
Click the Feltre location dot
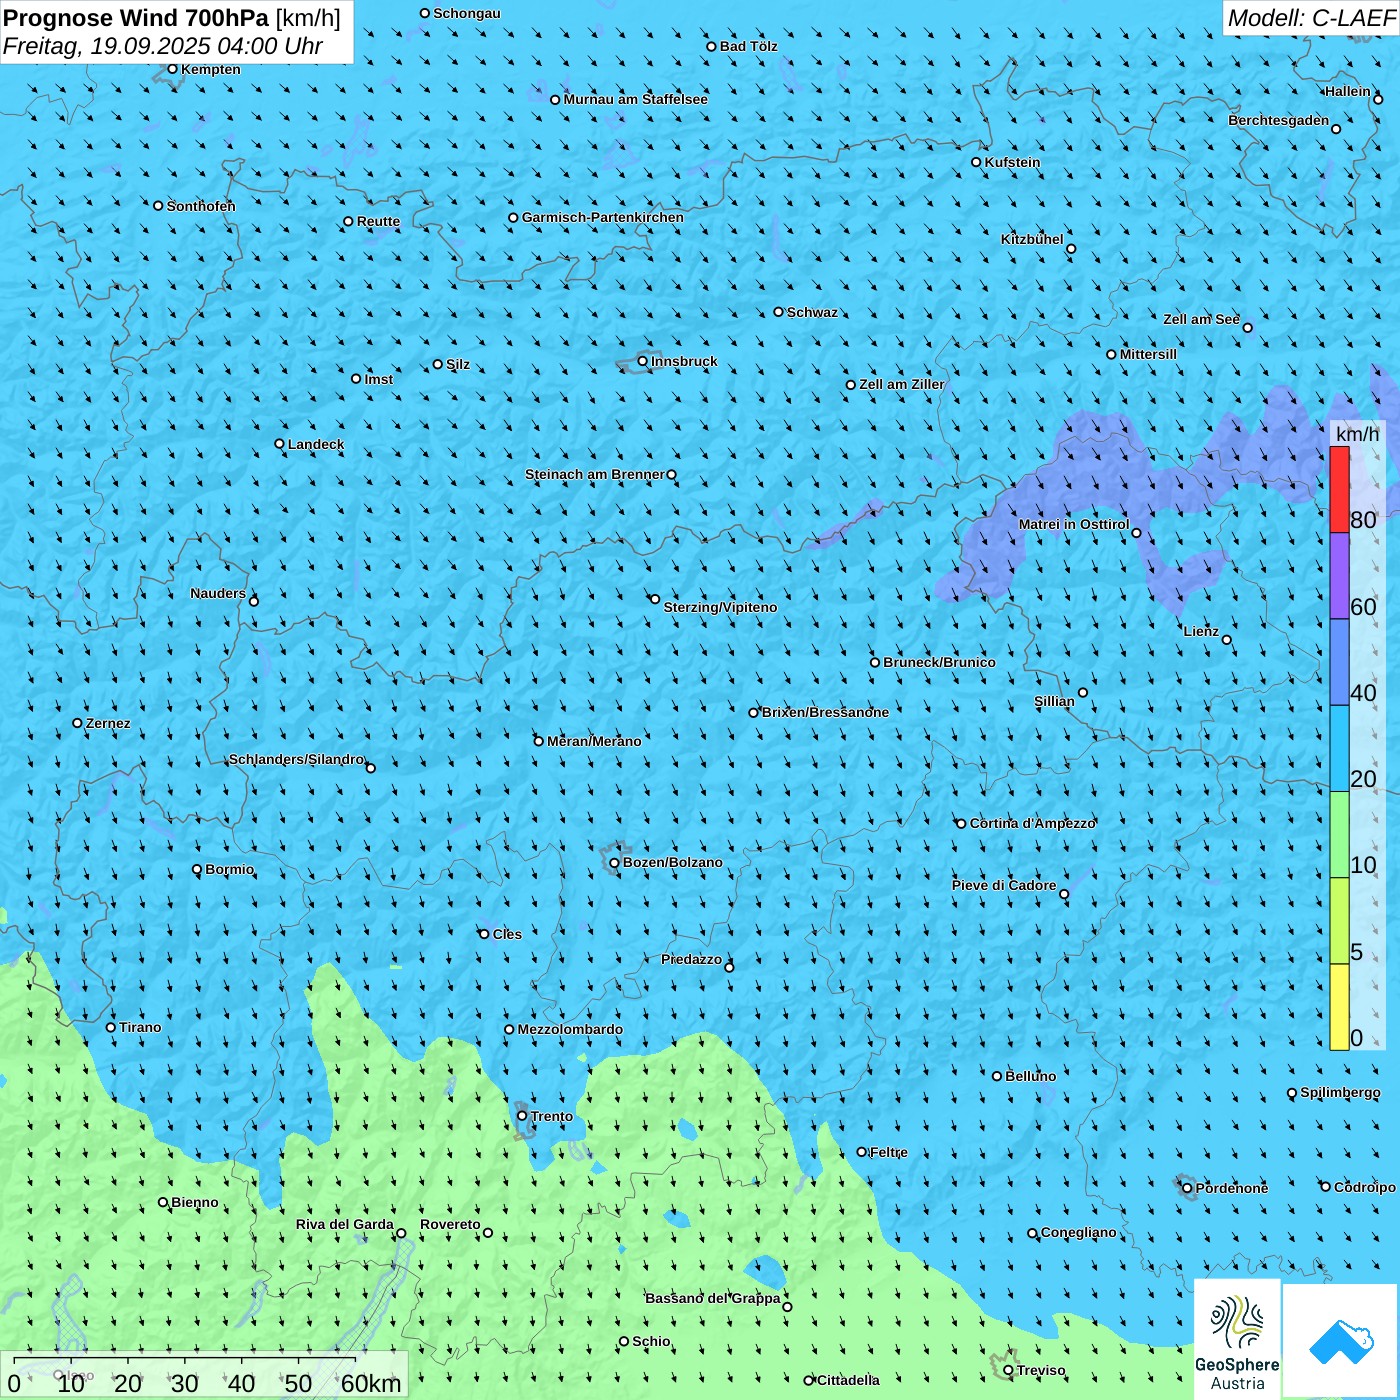point(862,1152)
